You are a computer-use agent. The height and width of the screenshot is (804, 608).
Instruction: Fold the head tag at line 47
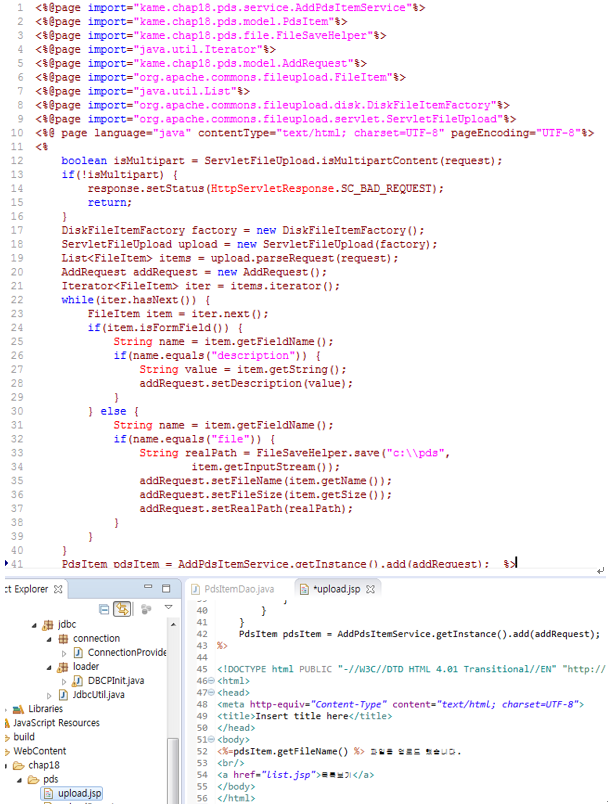(211, 693)
